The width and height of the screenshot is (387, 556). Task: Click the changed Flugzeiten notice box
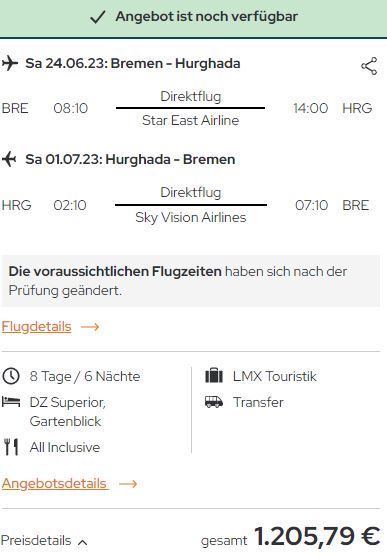191,281
